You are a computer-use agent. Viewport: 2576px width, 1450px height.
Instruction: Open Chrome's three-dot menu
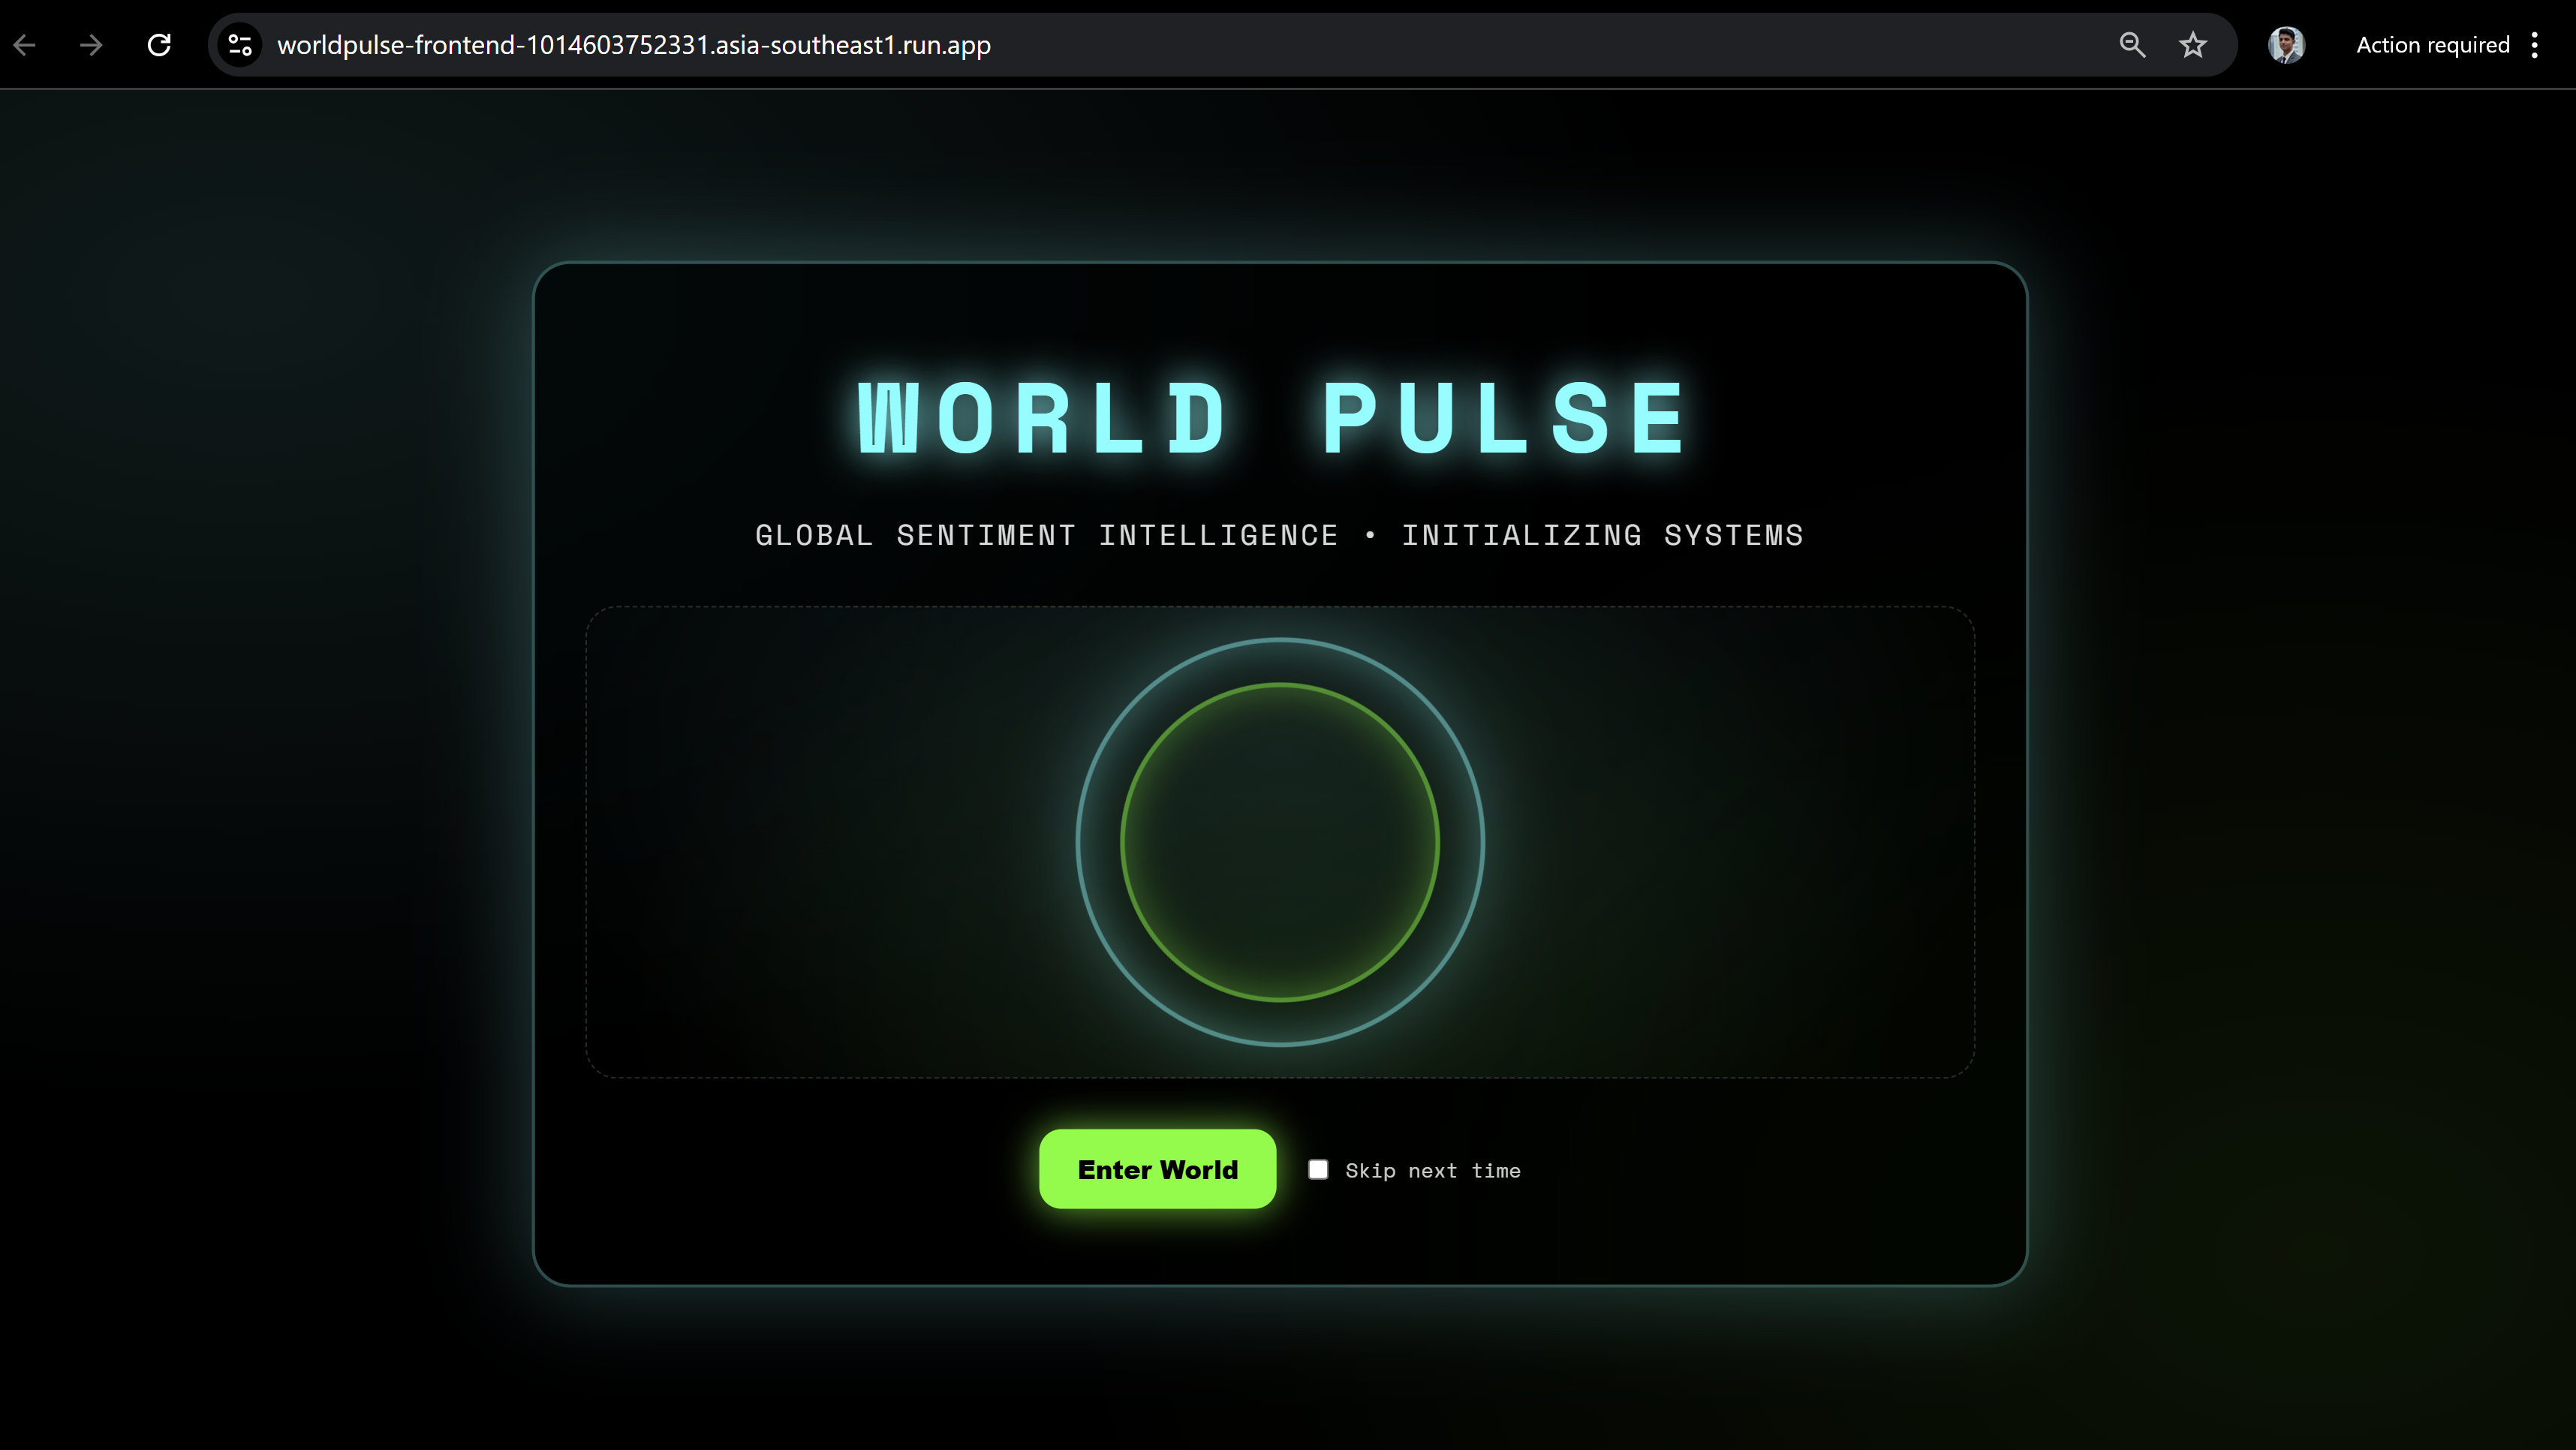pyautogui.click(x=2535, y=45)
